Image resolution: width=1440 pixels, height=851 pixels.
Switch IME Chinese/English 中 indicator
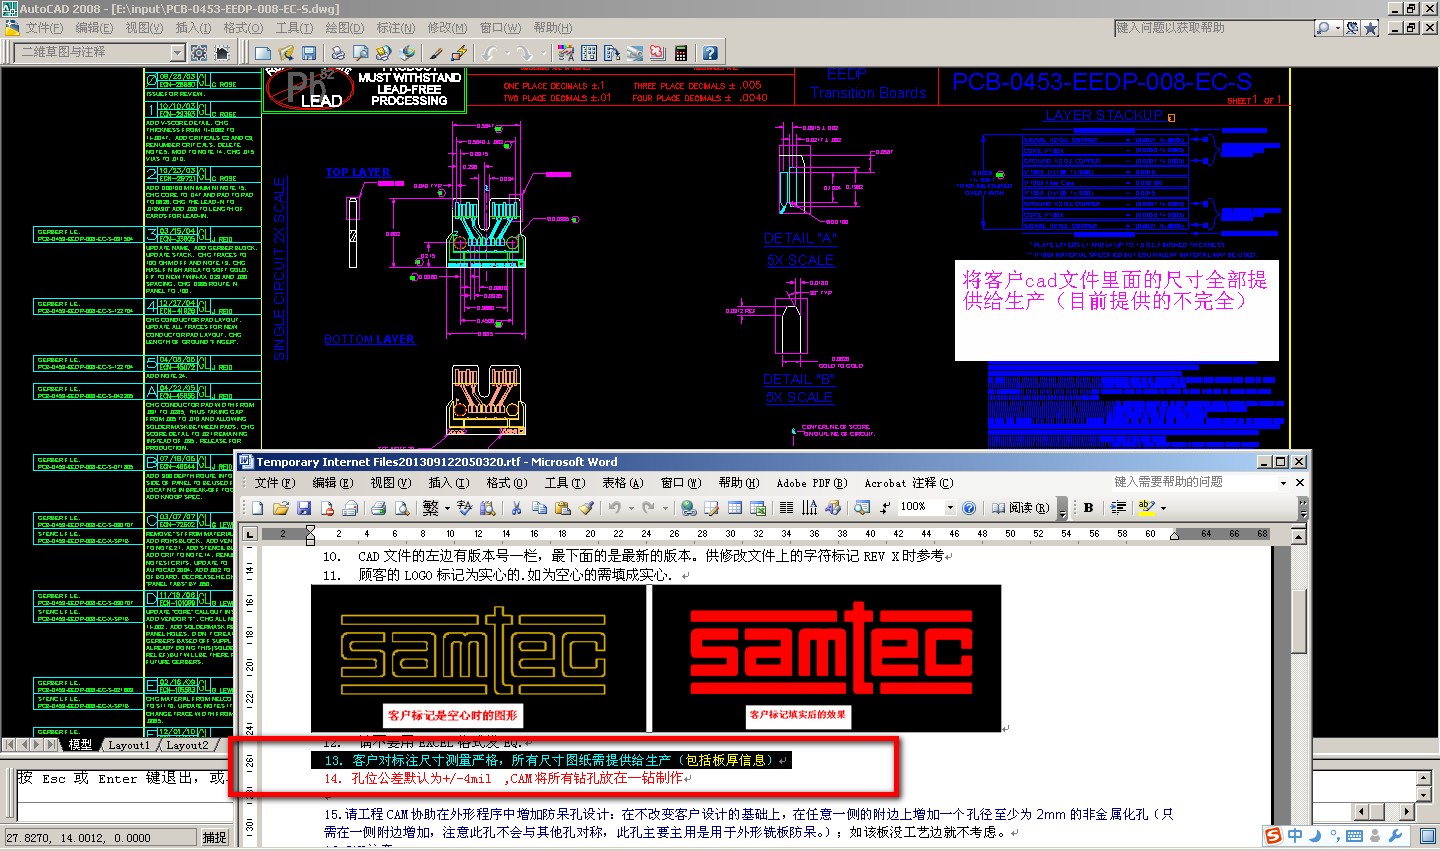pyautogui.click(x=1296, y=836)
